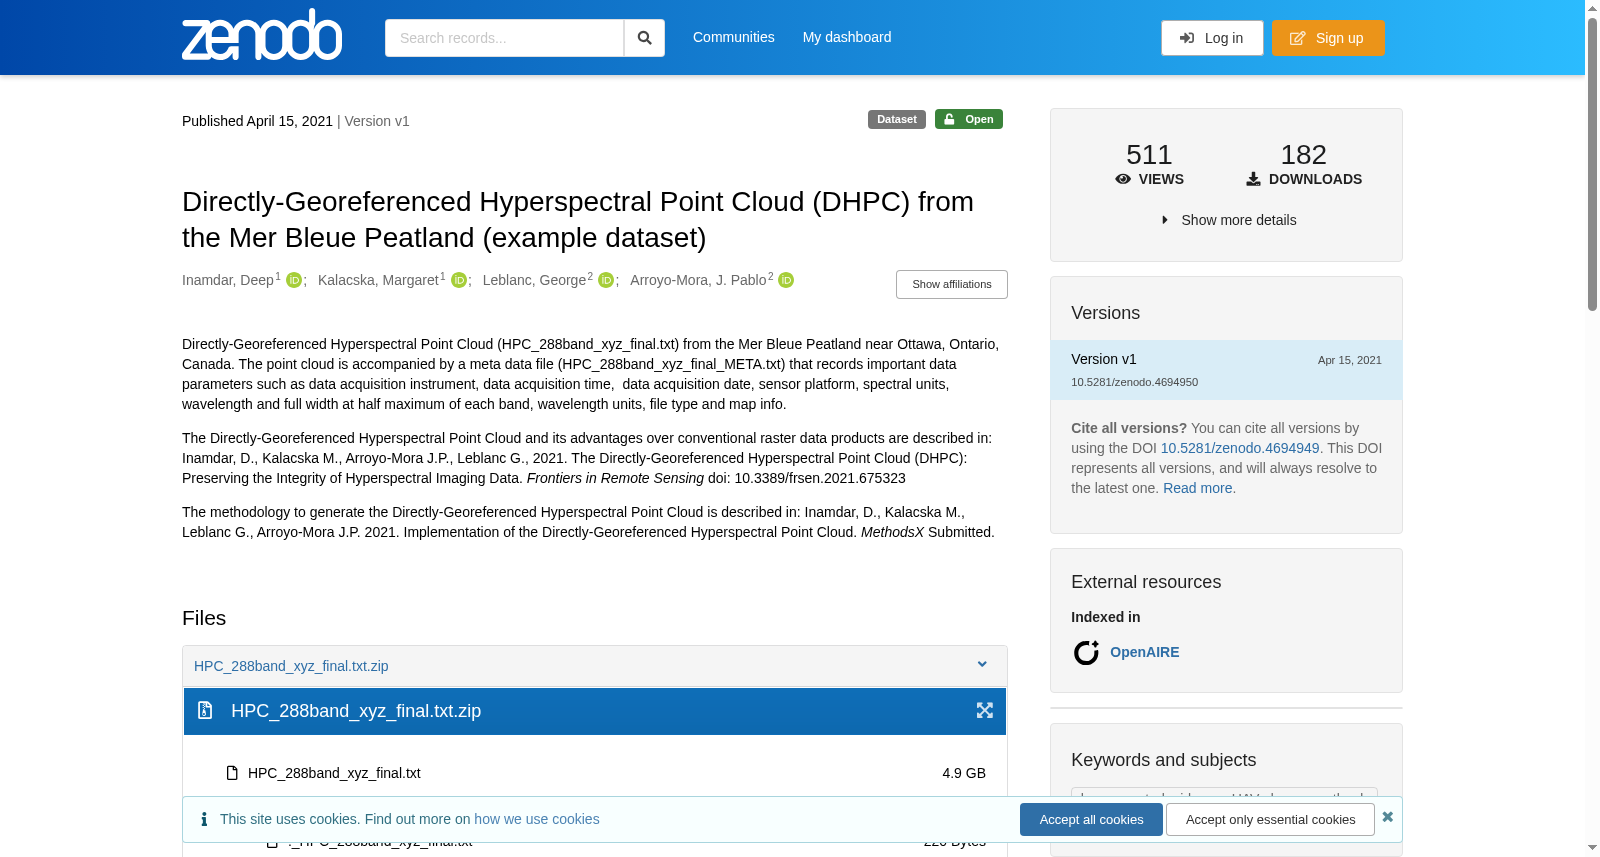Click the zip archive file icon in preview header
Image resolution: width=1600 pixels, height=857 pixels.
[x=205, y=710]
